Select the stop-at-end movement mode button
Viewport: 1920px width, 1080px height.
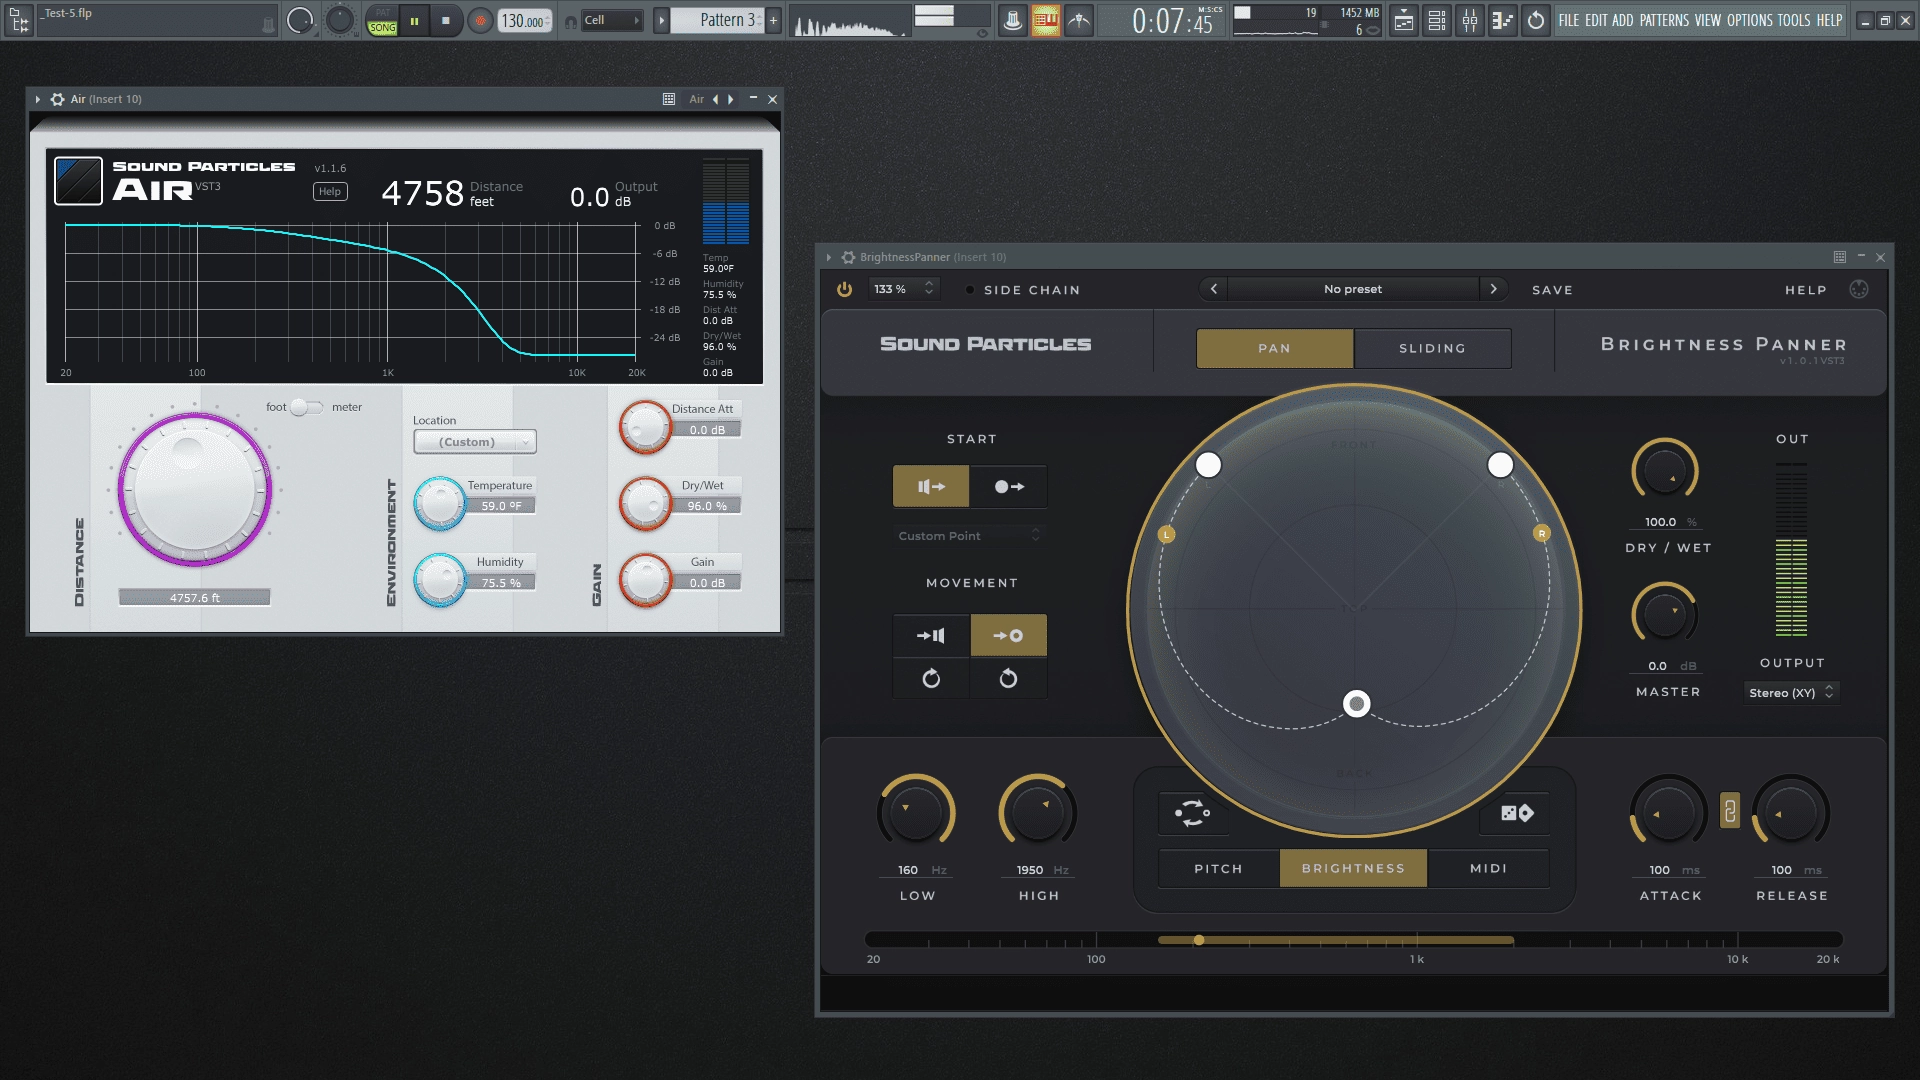[x=931, y=635]
